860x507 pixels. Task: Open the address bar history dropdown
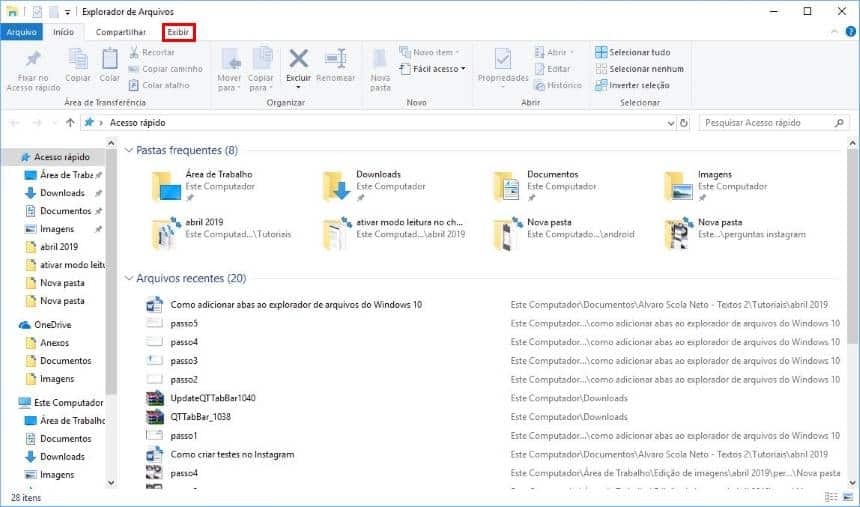(x=671, y=123)
